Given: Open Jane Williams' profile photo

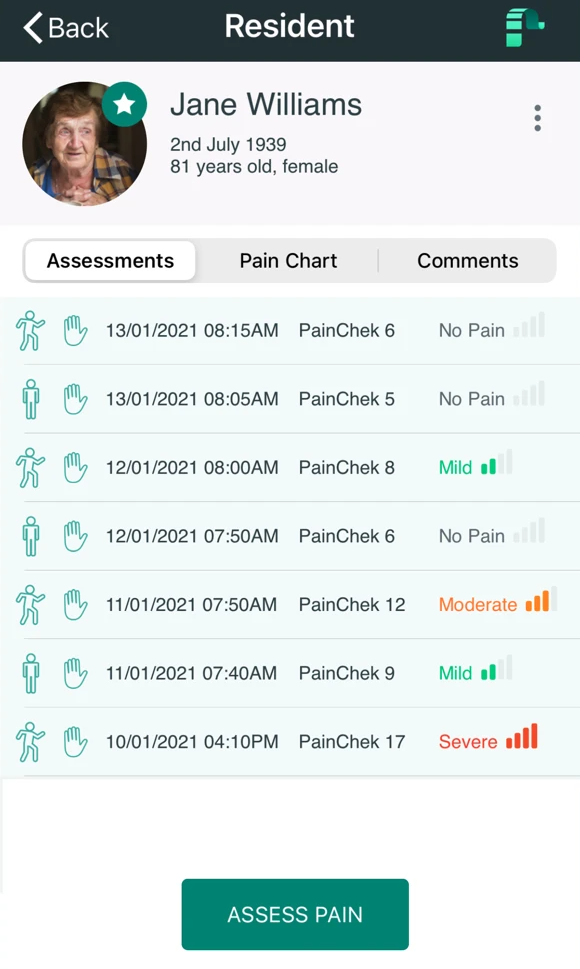Looking at the screenshot, I should pyautogui.click(x=85, y=144).
